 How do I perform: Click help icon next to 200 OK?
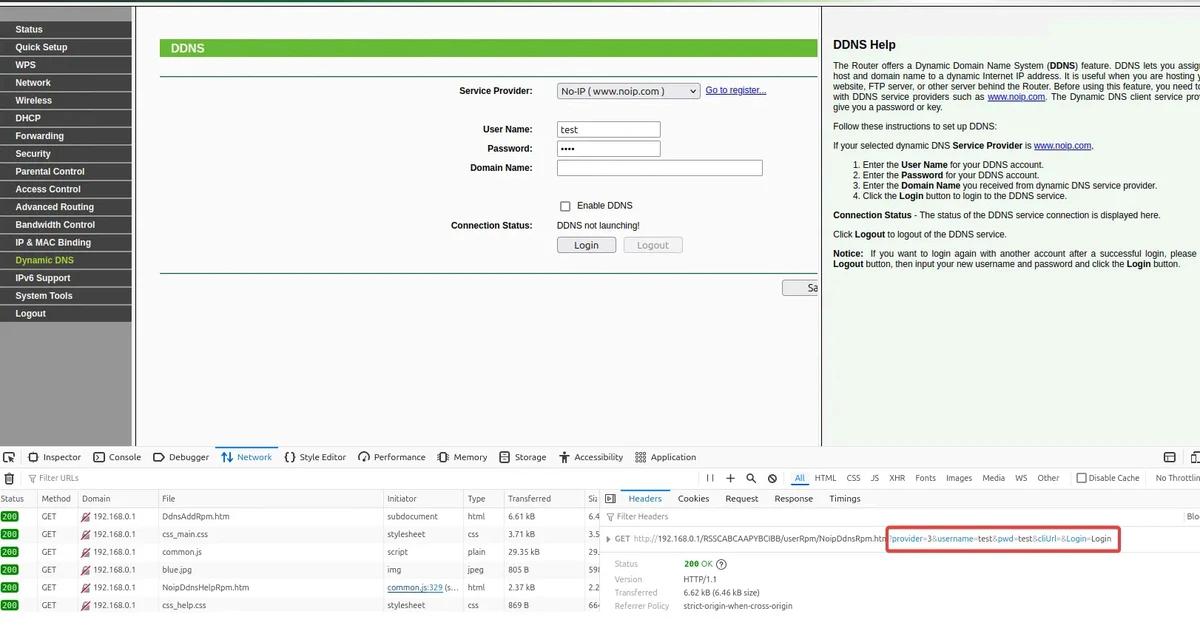(x=722, y=564)
